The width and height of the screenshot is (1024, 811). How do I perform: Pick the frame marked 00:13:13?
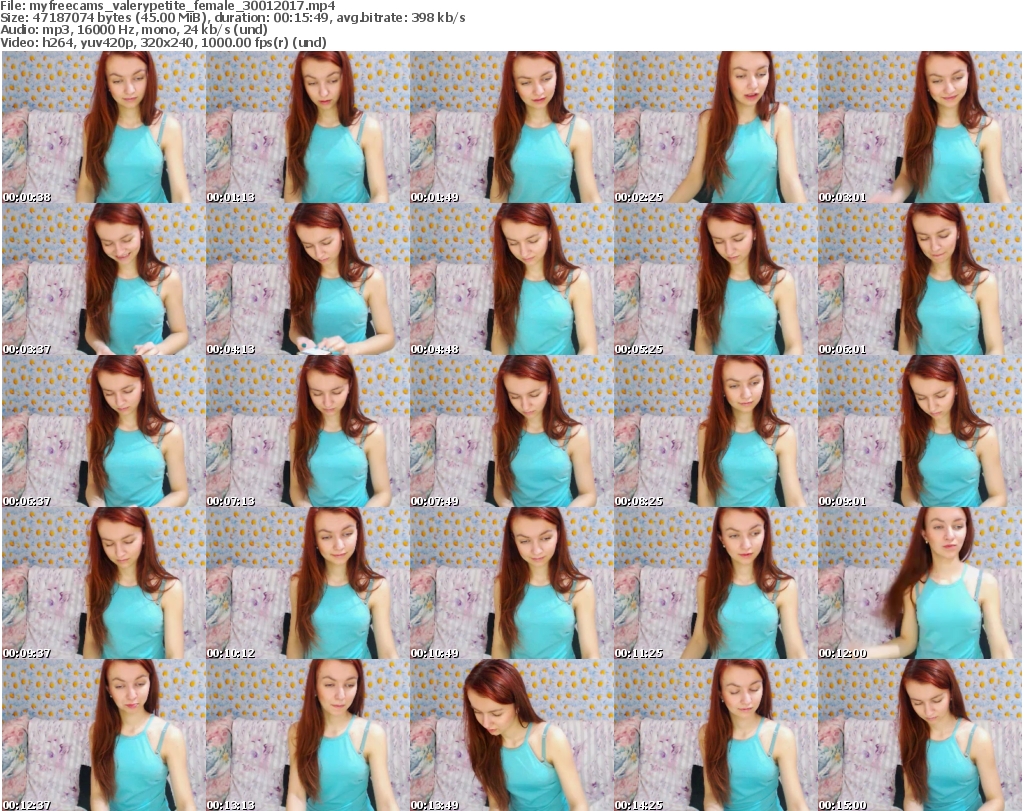point(308,735)
